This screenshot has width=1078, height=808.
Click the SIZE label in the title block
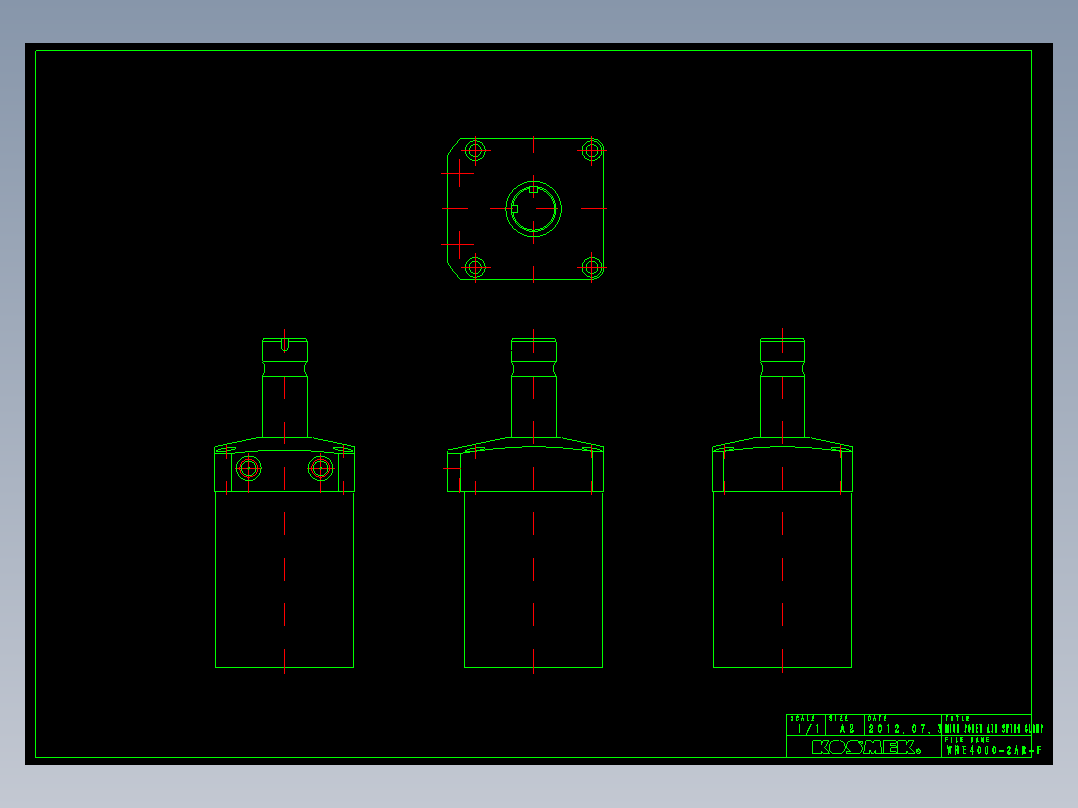[839, 719]
